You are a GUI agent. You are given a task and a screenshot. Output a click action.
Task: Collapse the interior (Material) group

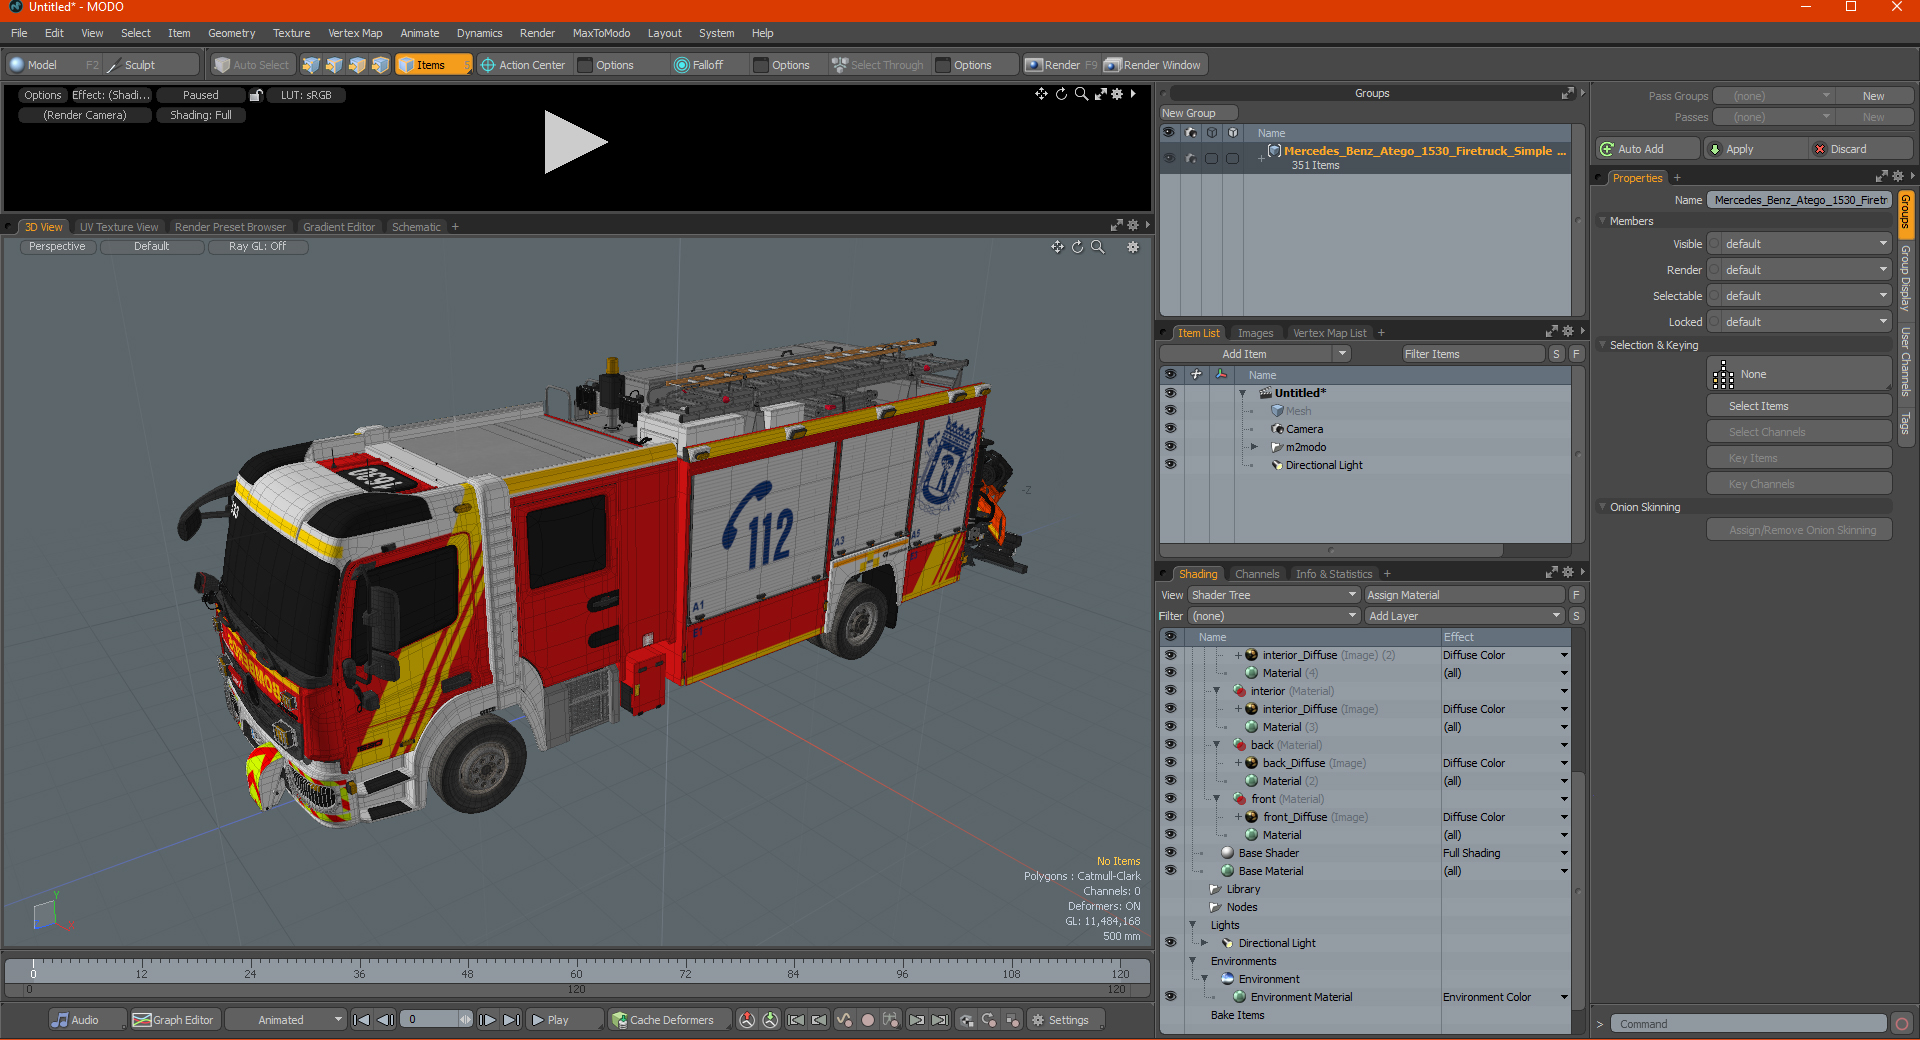(1217, 691)
